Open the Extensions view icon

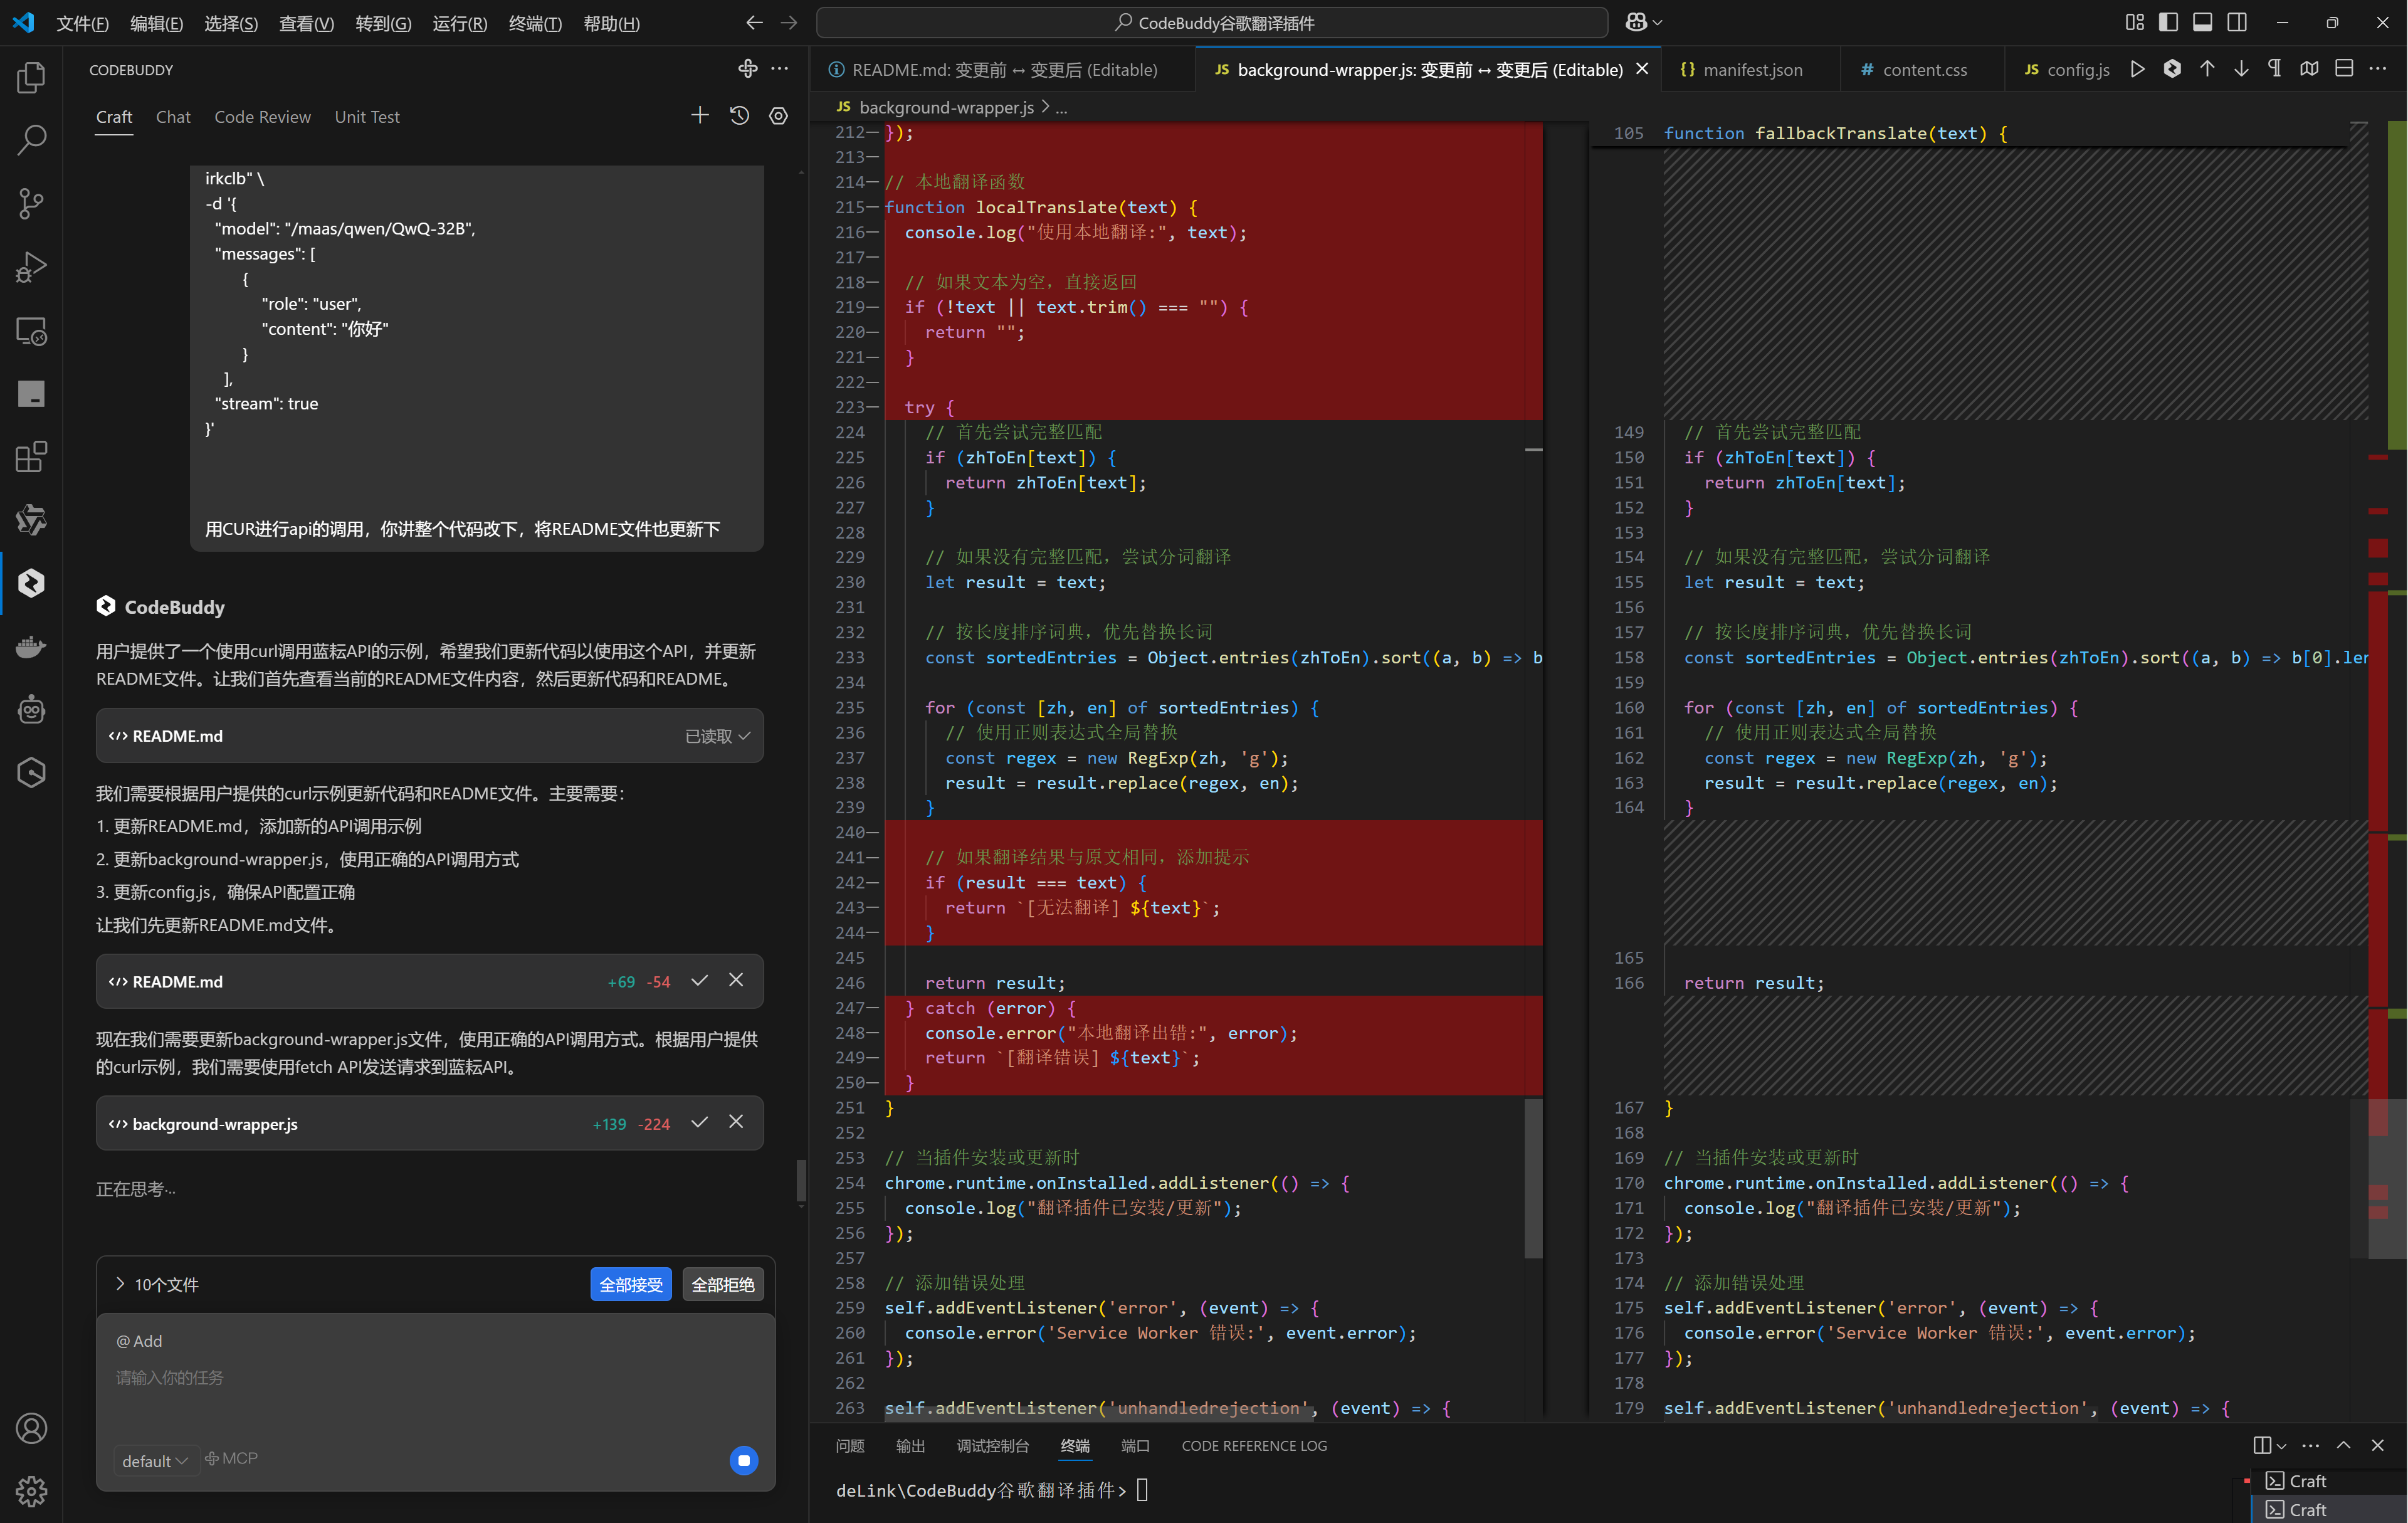point(31,457)
